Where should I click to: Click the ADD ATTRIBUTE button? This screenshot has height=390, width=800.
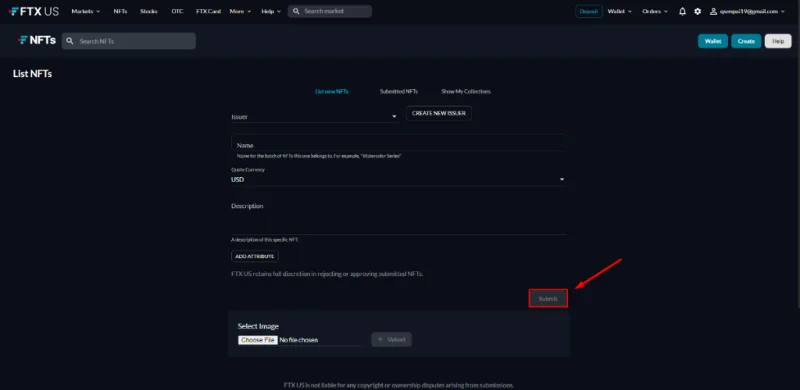[255, 256]
